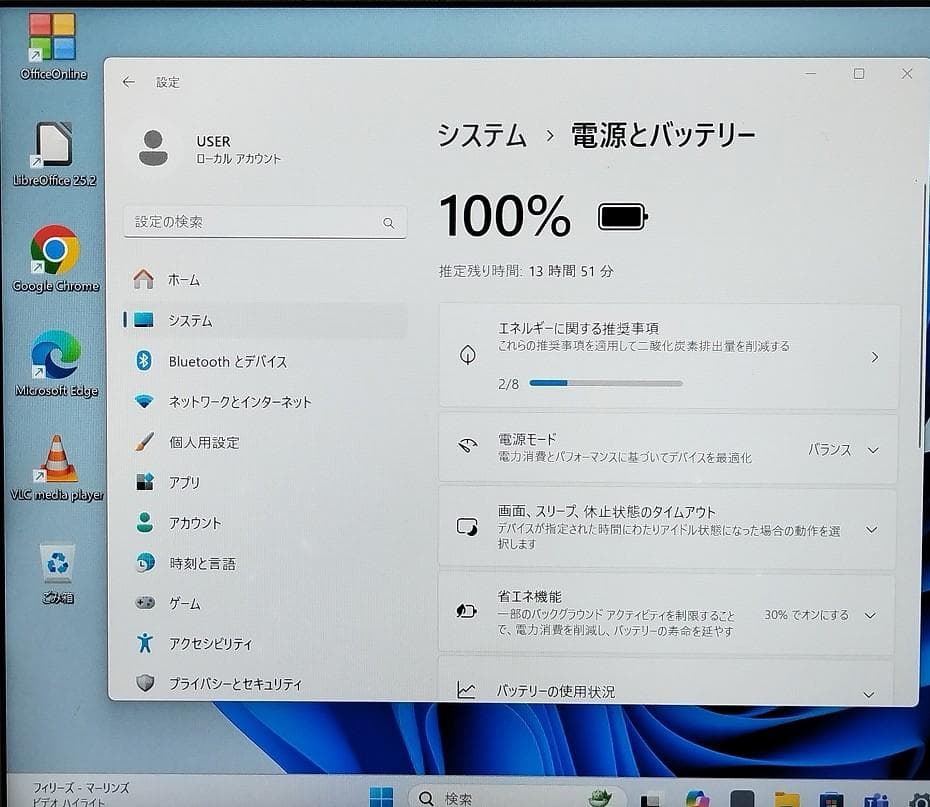Screen dimensions: 930x807
Task: Click the 設定の検索 search box
Action: (x=264, y=222)
